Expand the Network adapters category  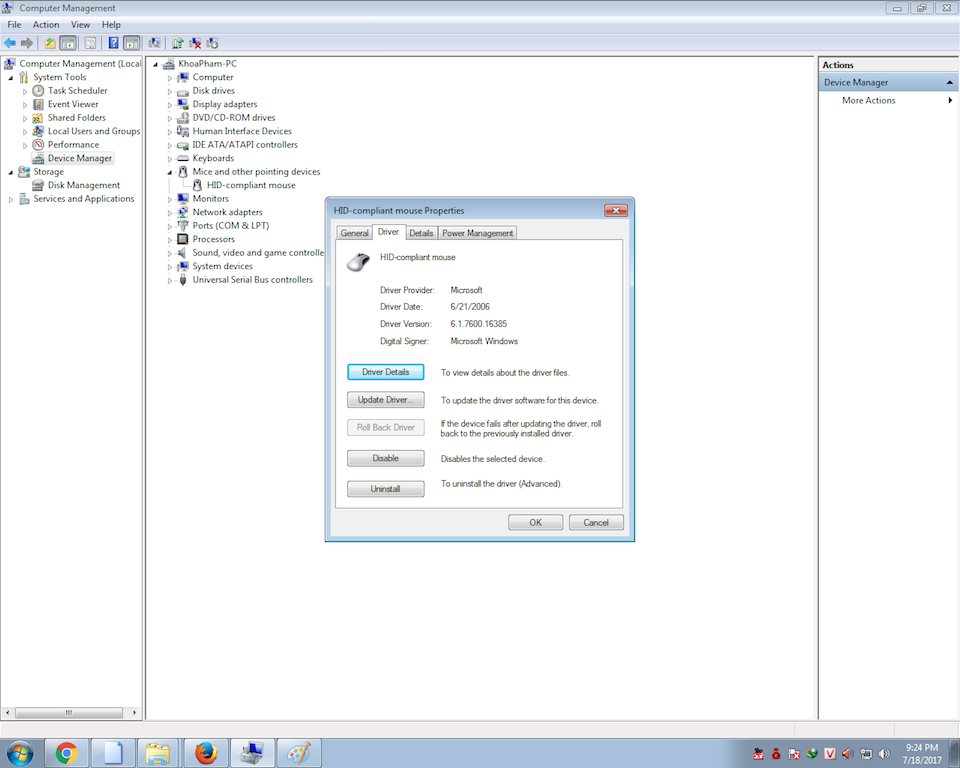[170, 213]
